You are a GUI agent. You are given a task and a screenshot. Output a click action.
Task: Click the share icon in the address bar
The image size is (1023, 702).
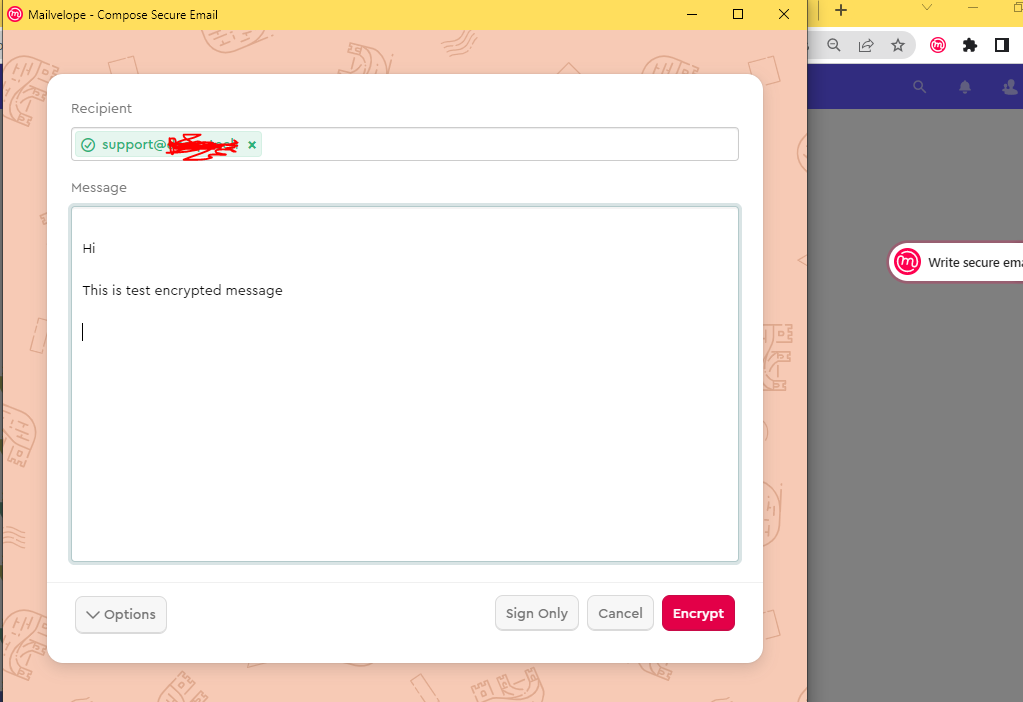pyautogui.click(x=866, y=45)
